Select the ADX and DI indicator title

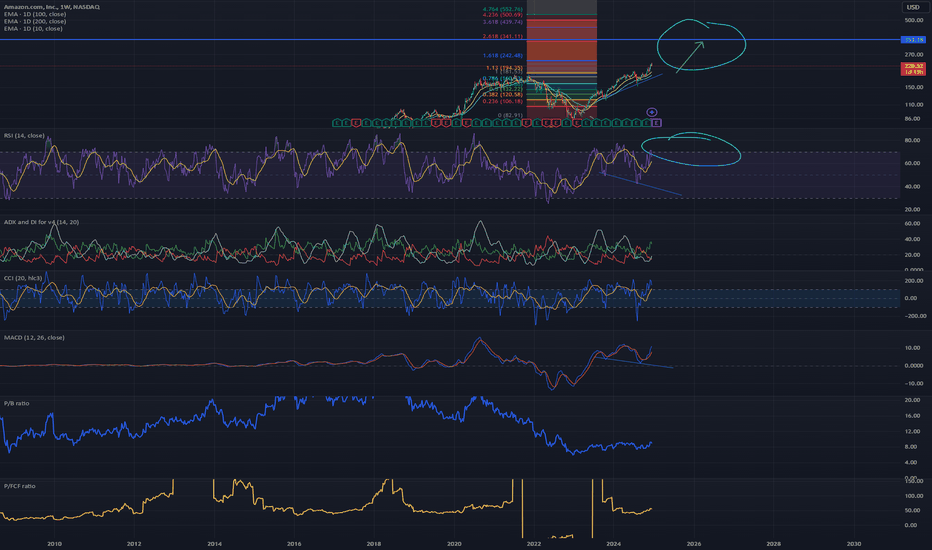coord(41,222)
